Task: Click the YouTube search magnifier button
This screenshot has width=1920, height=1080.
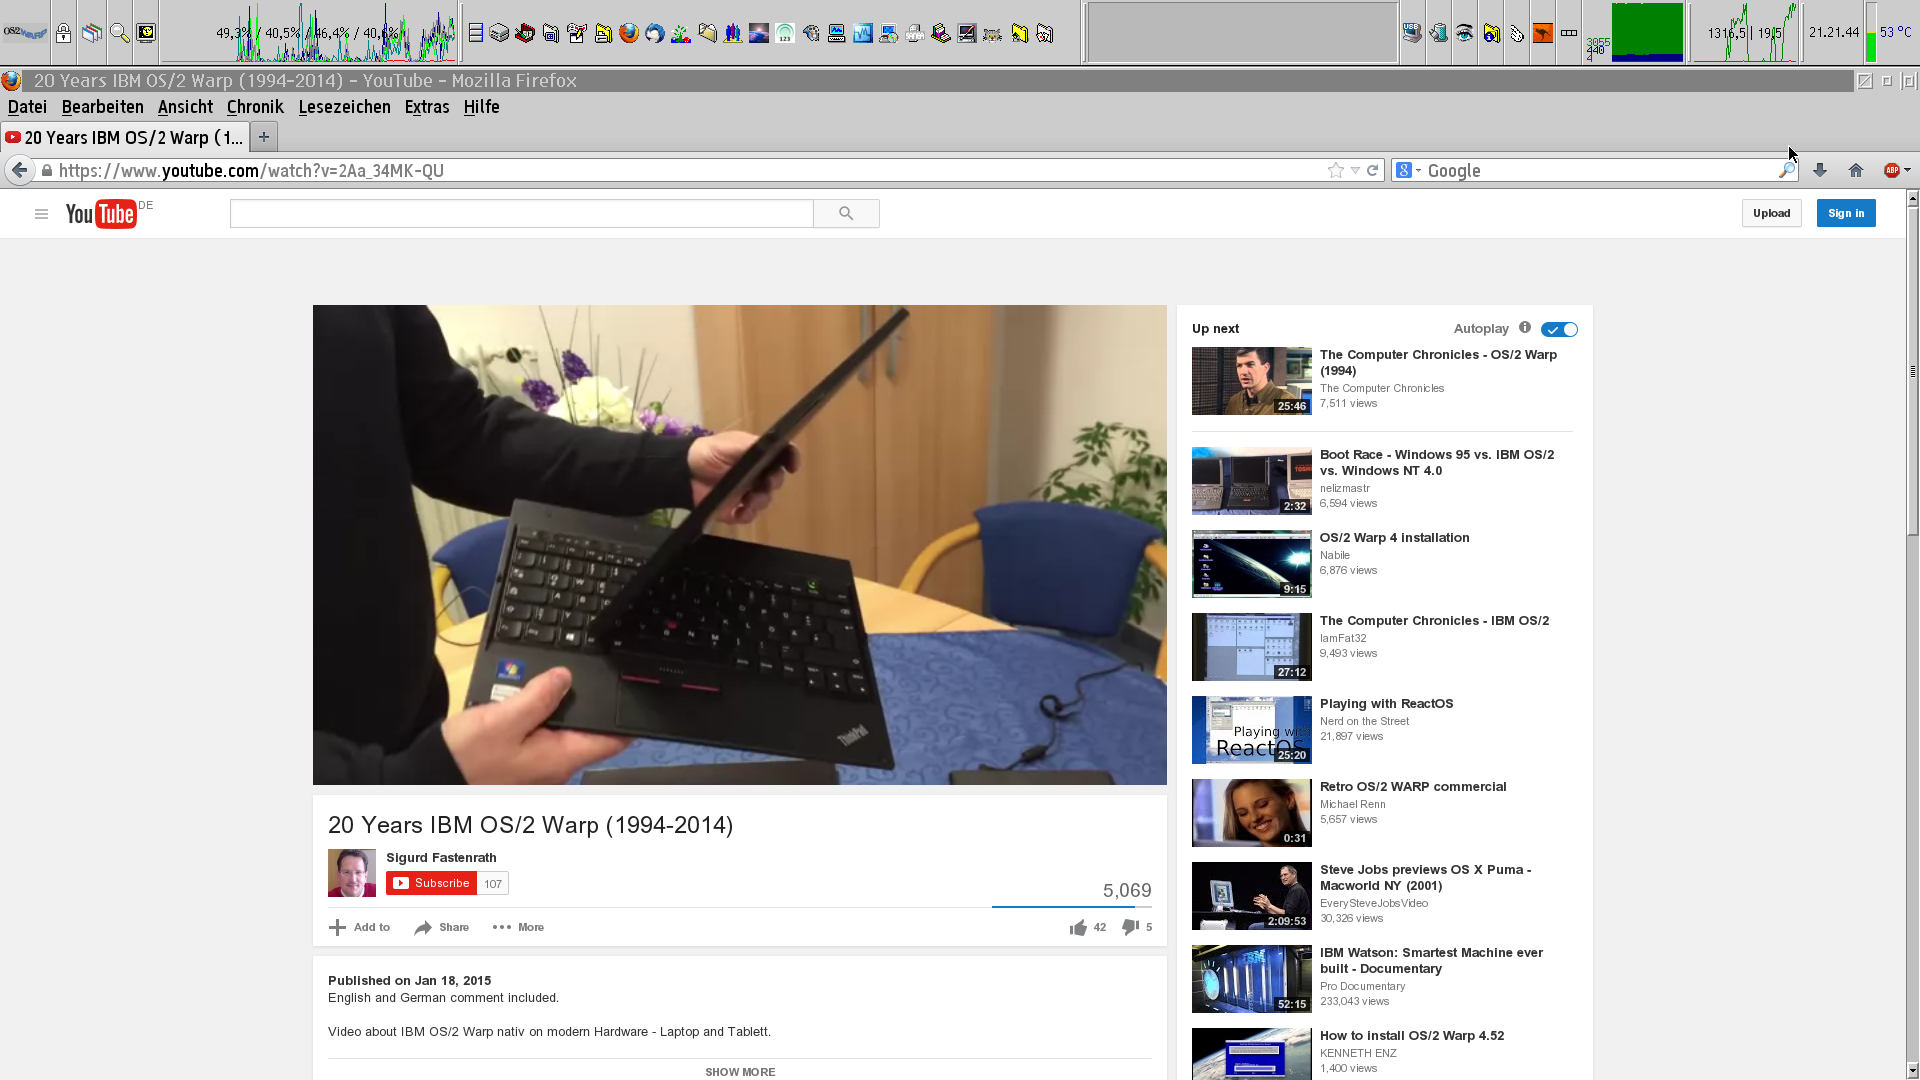Action: click(x=846, y=213)
